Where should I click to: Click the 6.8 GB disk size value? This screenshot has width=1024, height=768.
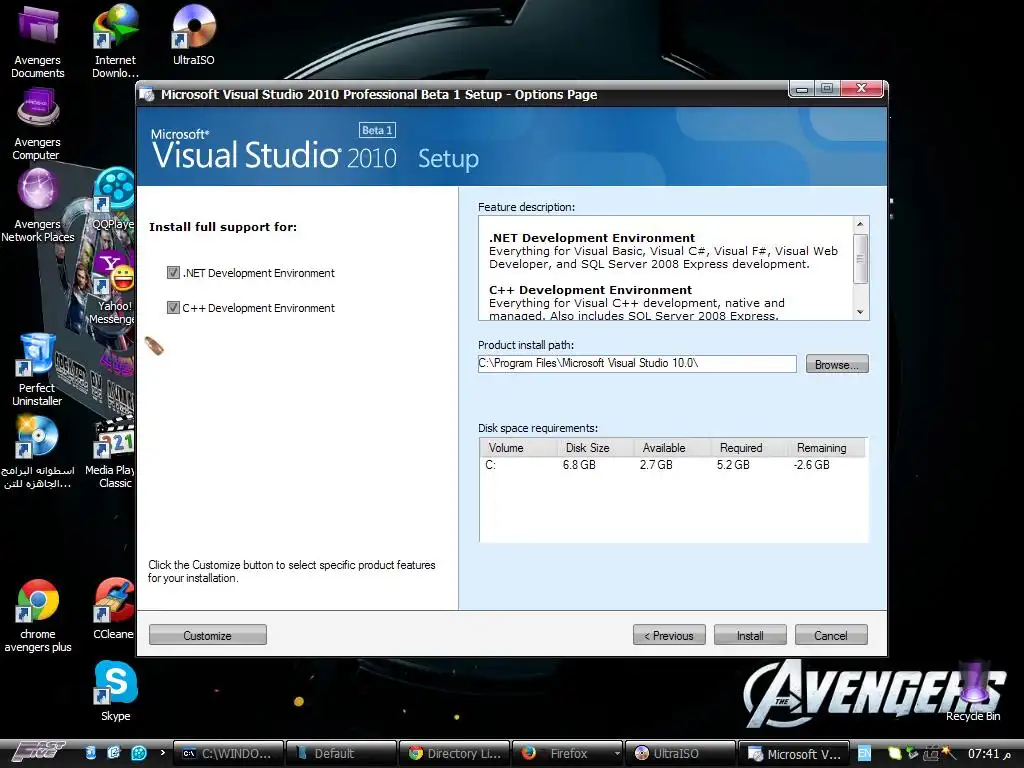click(579, 465)
